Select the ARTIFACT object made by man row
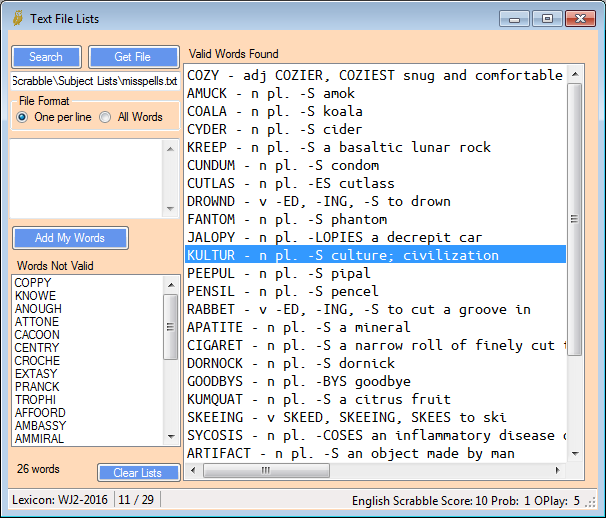 376,453
